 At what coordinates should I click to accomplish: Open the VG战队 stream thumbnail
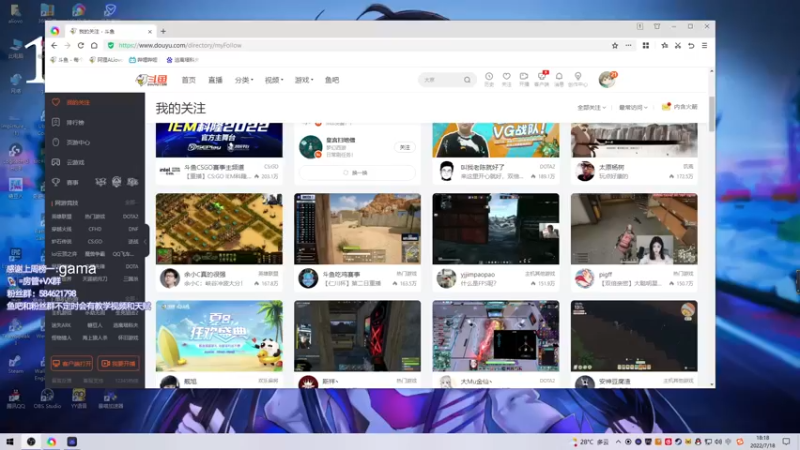[496, 140]
